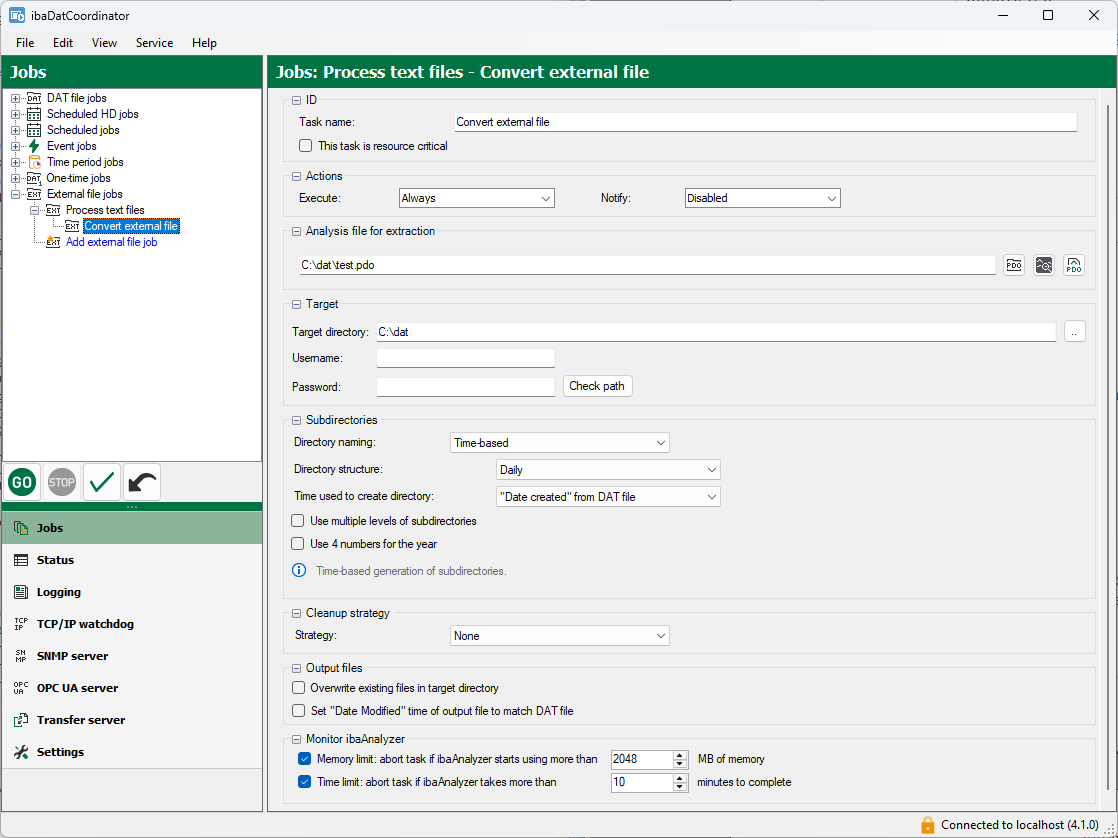Click the Process text files EXT icon
Screen dimensions: 1118x838
point(53,210)
